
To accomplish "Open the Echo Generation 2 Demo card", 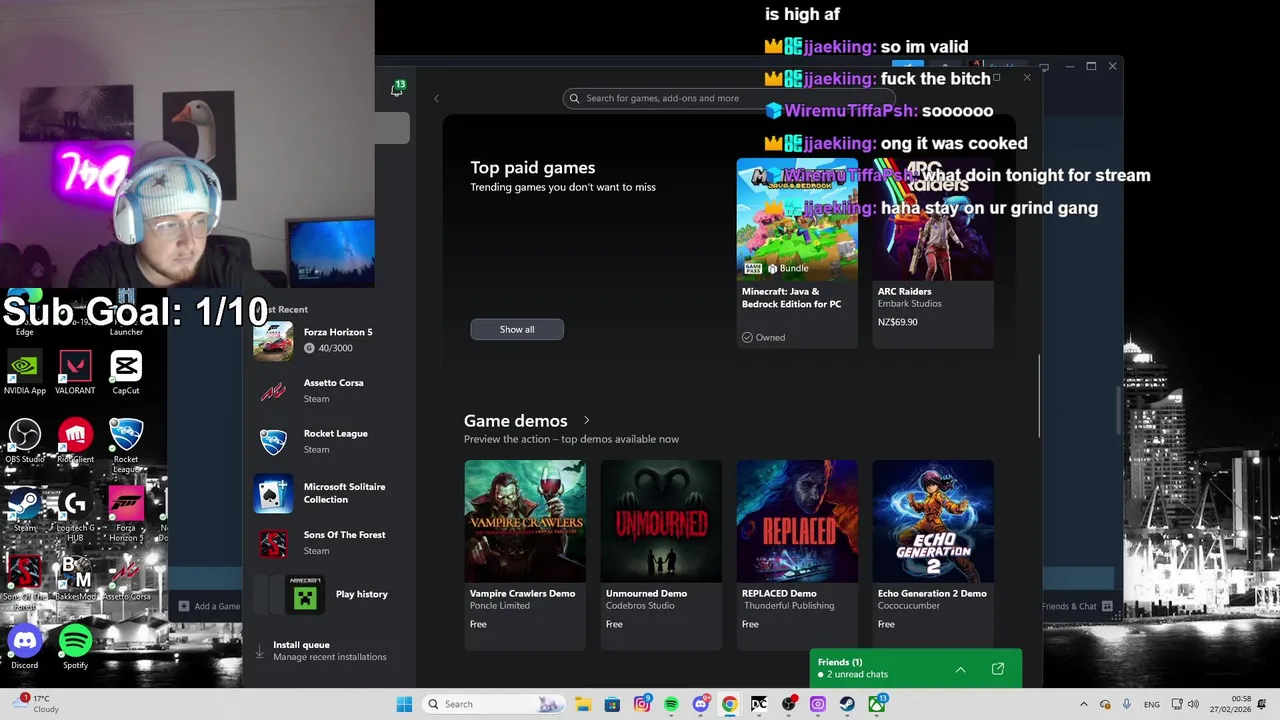I will click(933, 555).
